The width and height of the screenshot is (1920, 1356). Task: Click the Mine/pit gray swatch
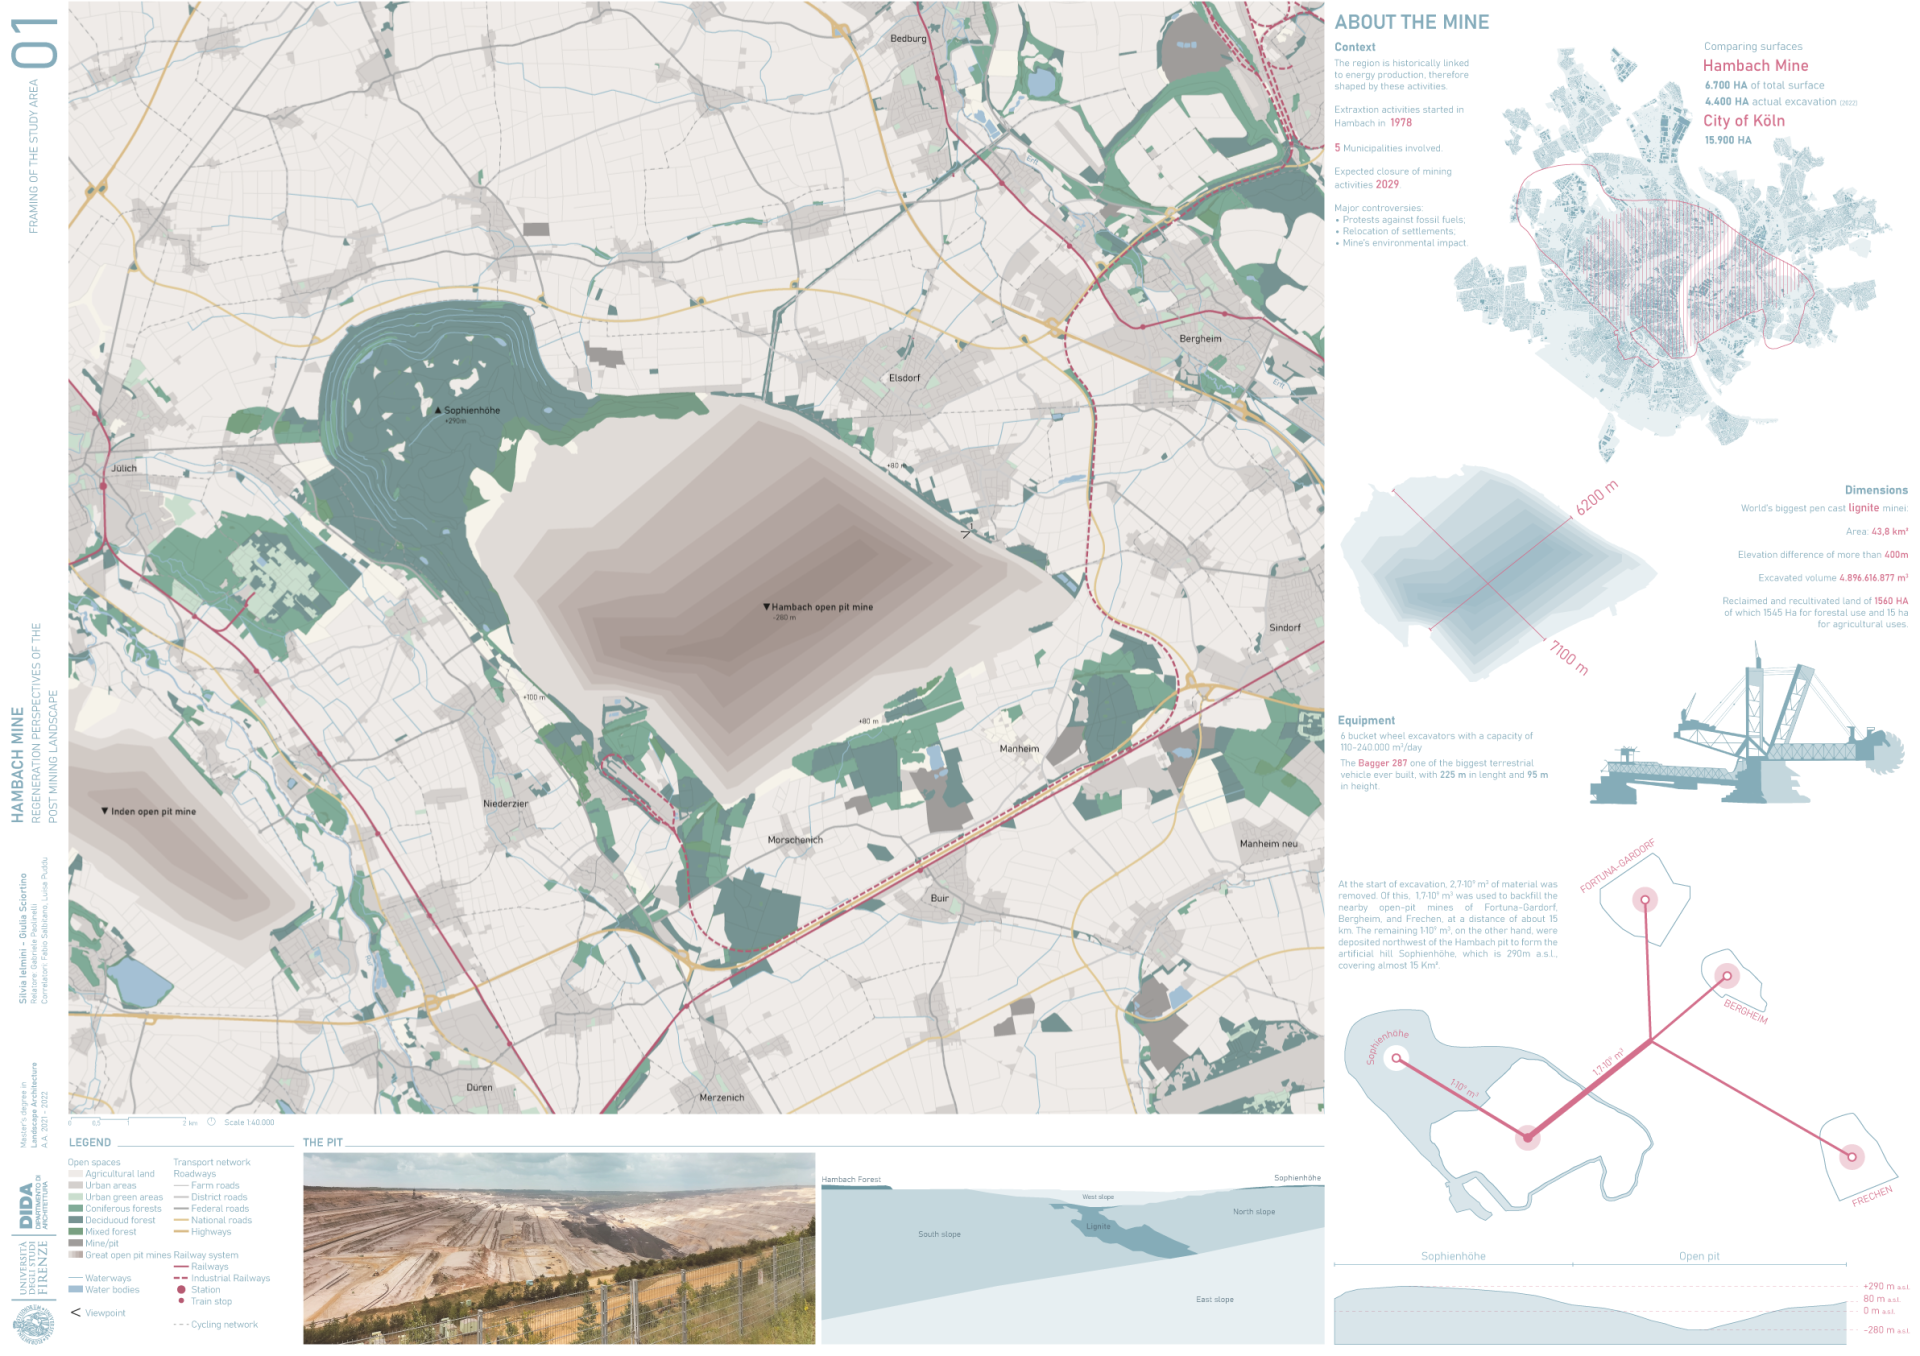pos(75,1243)
